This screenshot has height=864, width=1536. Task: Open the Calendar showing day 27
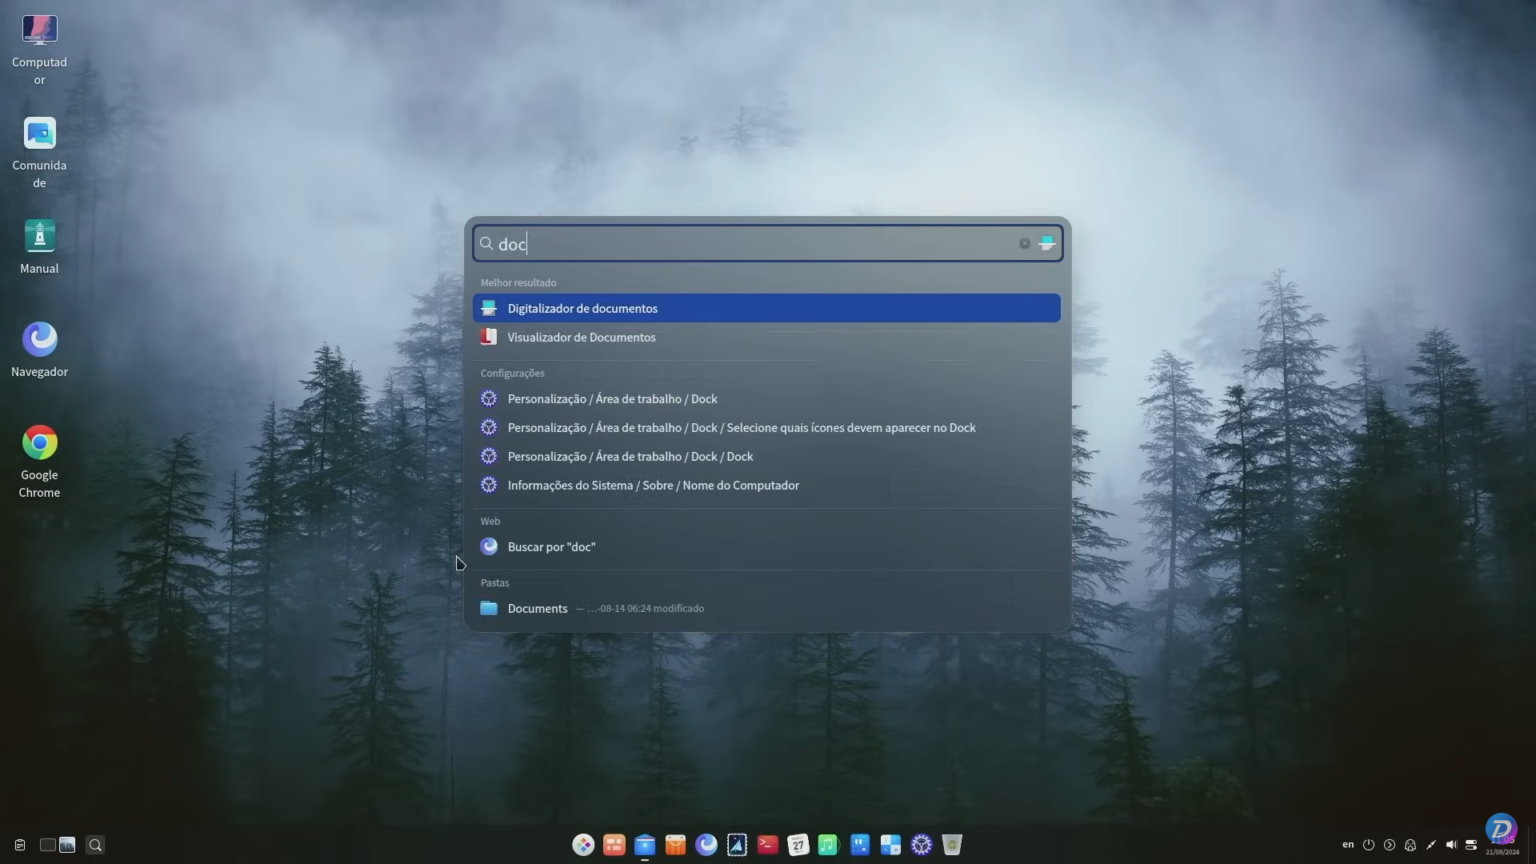point(797,845)
